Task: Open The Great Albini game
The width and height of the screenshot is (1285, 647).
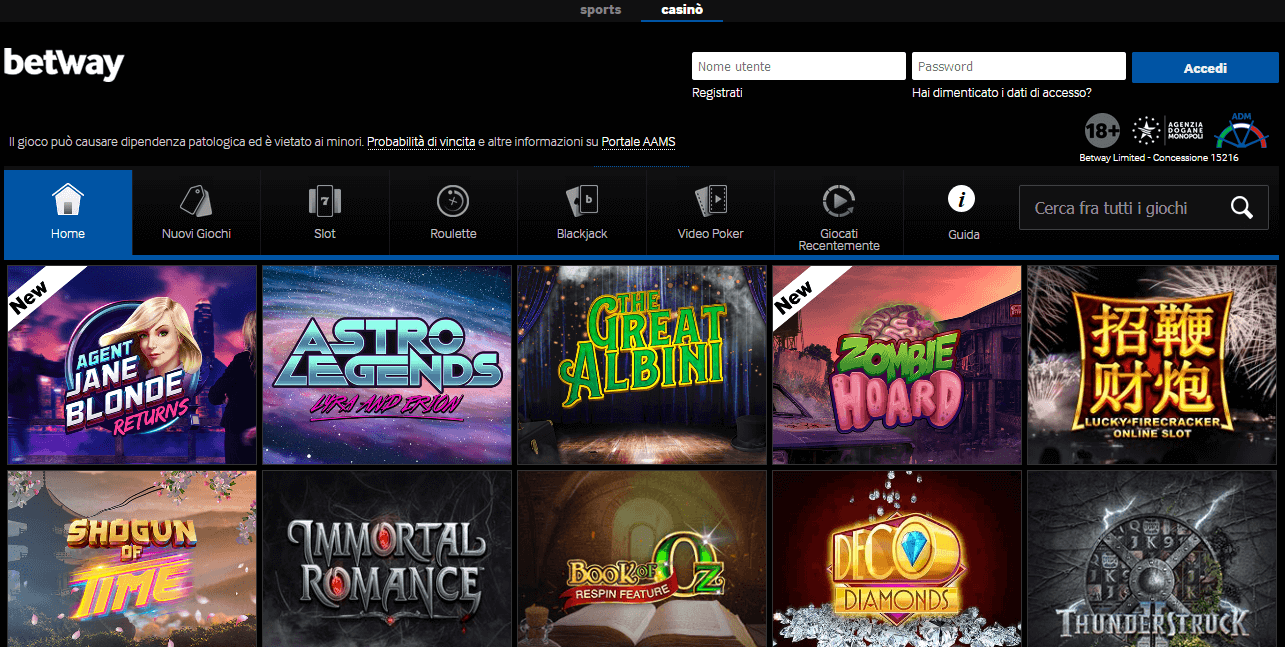Action: click(x=642, y=365)
